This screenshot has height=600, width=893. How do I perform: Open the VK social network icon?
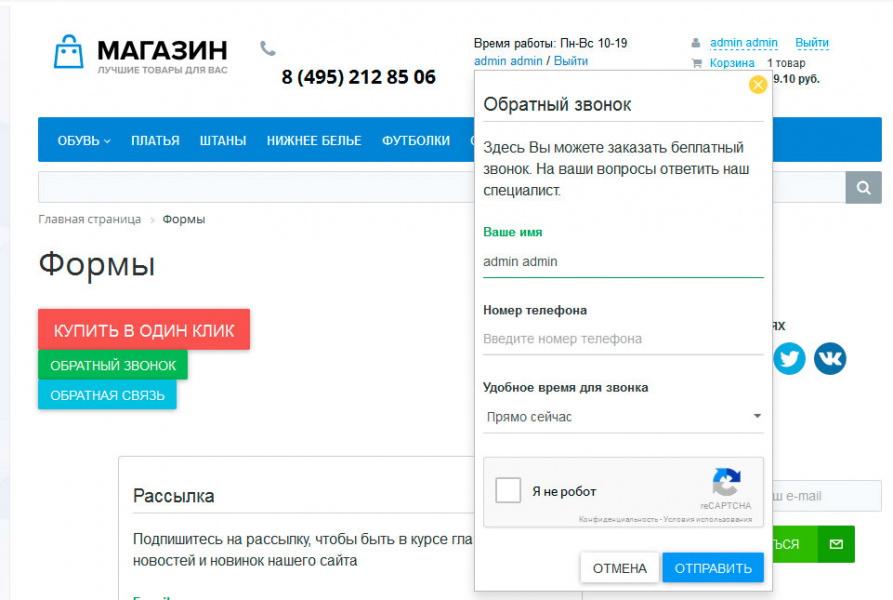[x=830, y=358]
